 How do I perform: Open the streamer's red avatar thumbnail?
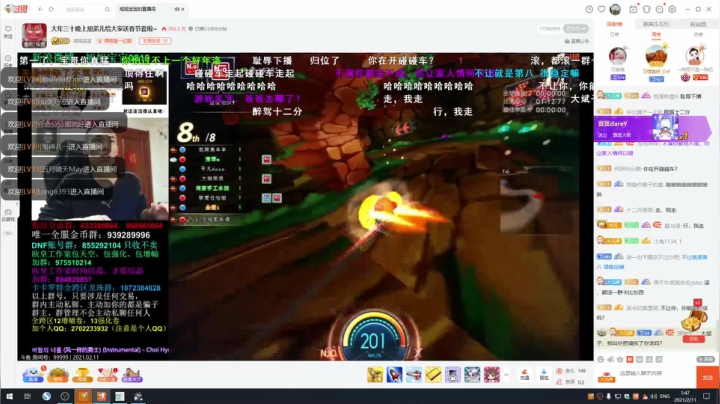point(34,35)
